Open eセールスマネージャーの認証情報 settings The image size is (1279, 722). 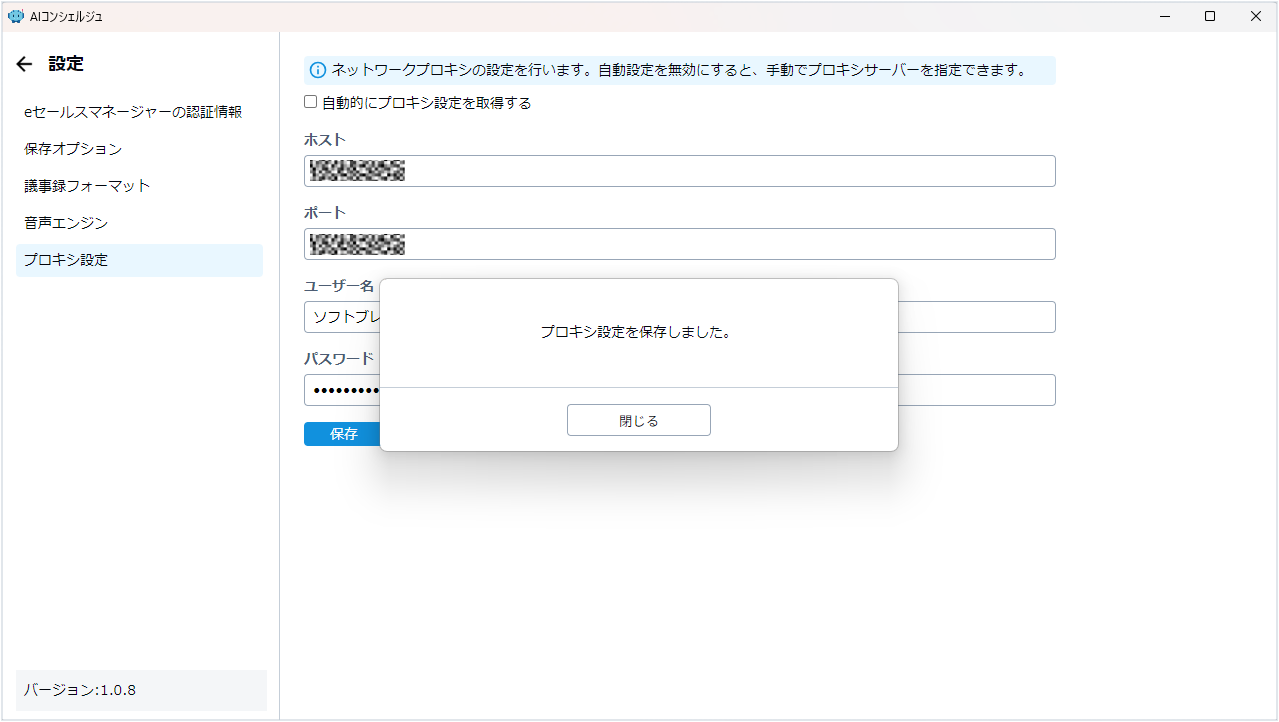pyautogui.click(x=133, y=112)
